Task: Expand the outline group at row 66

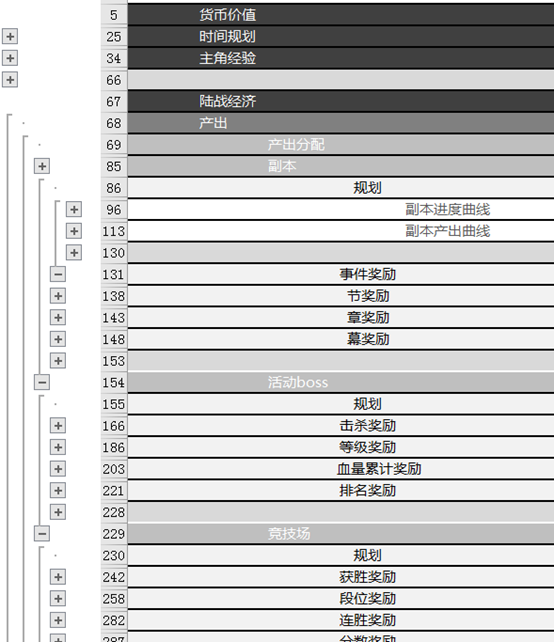Action: click(10, 79)
